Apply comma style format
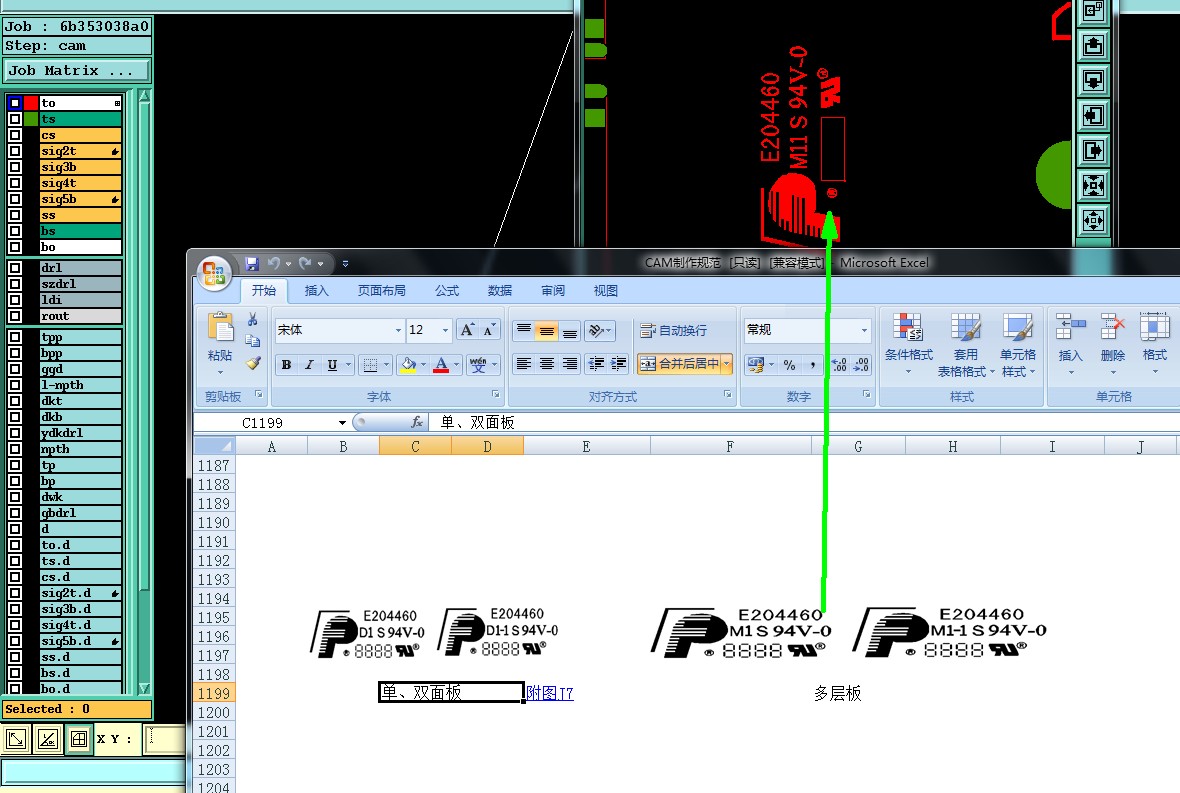Image resolution: width=1180 pixels, height=793 pixels. (x=812, y=365)
